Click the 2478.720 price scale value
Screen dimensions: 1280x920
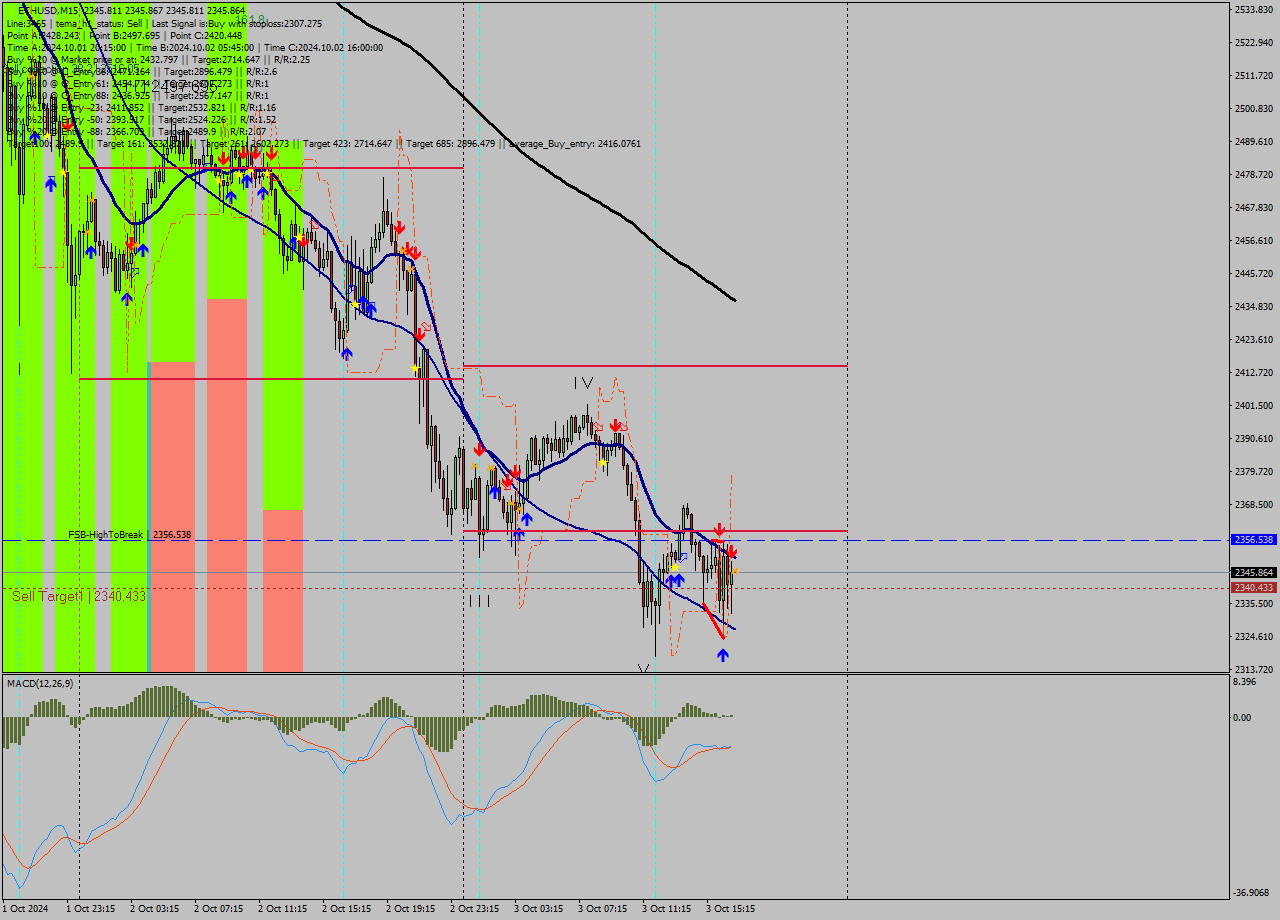pyautogui.click(x=1253, y=175)
